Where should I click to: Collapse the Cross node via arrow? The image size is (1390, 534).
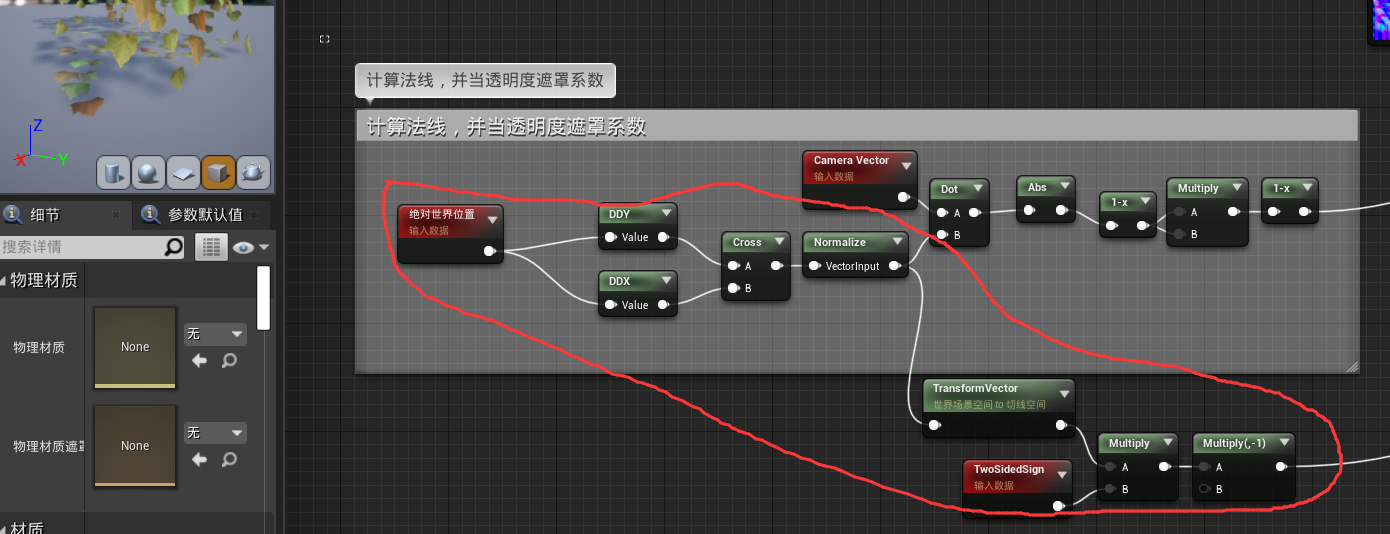click(779, 242)
